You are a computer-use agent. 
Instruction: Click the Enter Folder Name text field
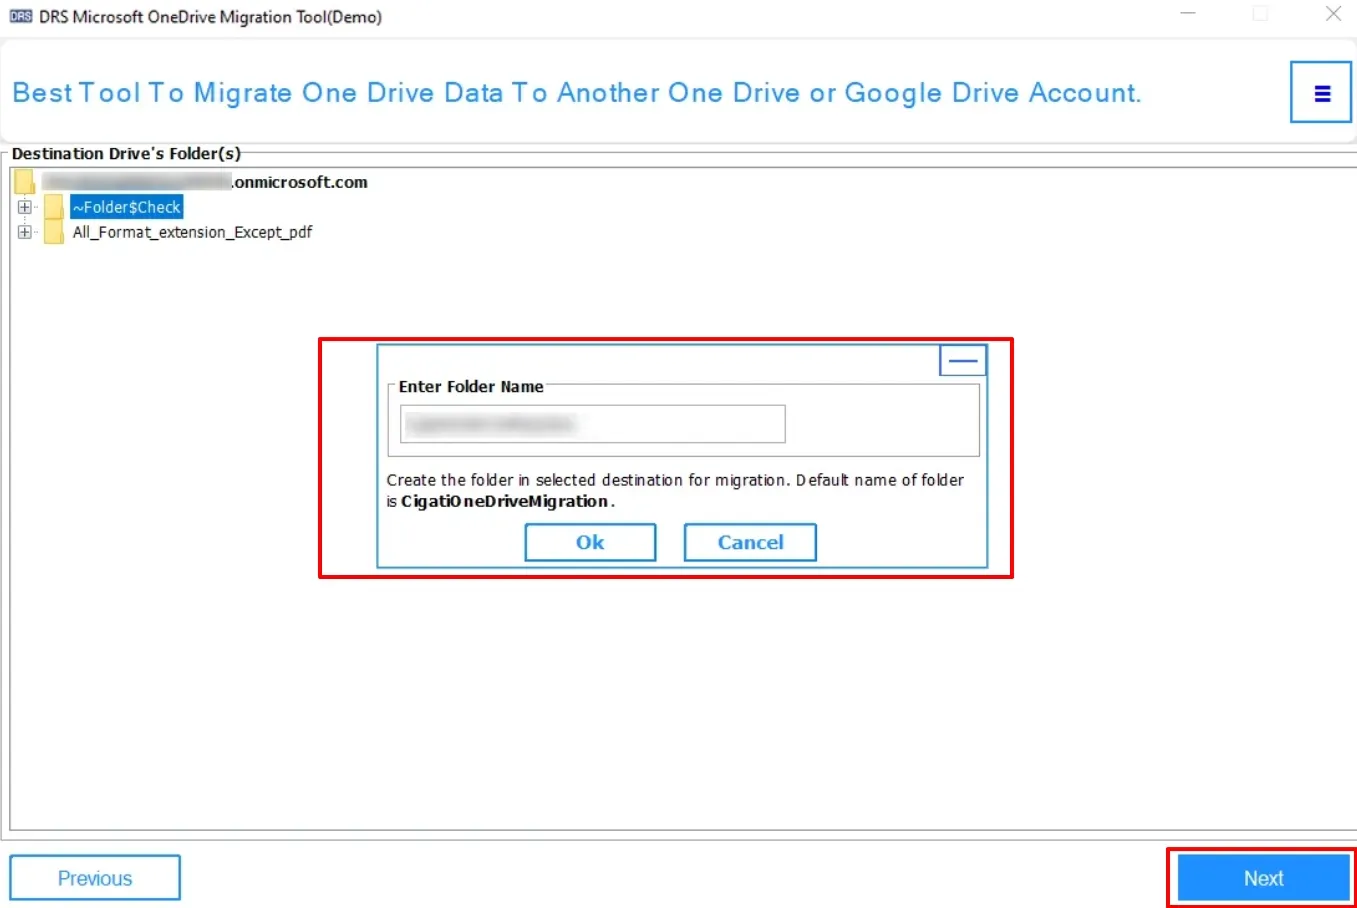pyautogui.click(x=592, y=424)
